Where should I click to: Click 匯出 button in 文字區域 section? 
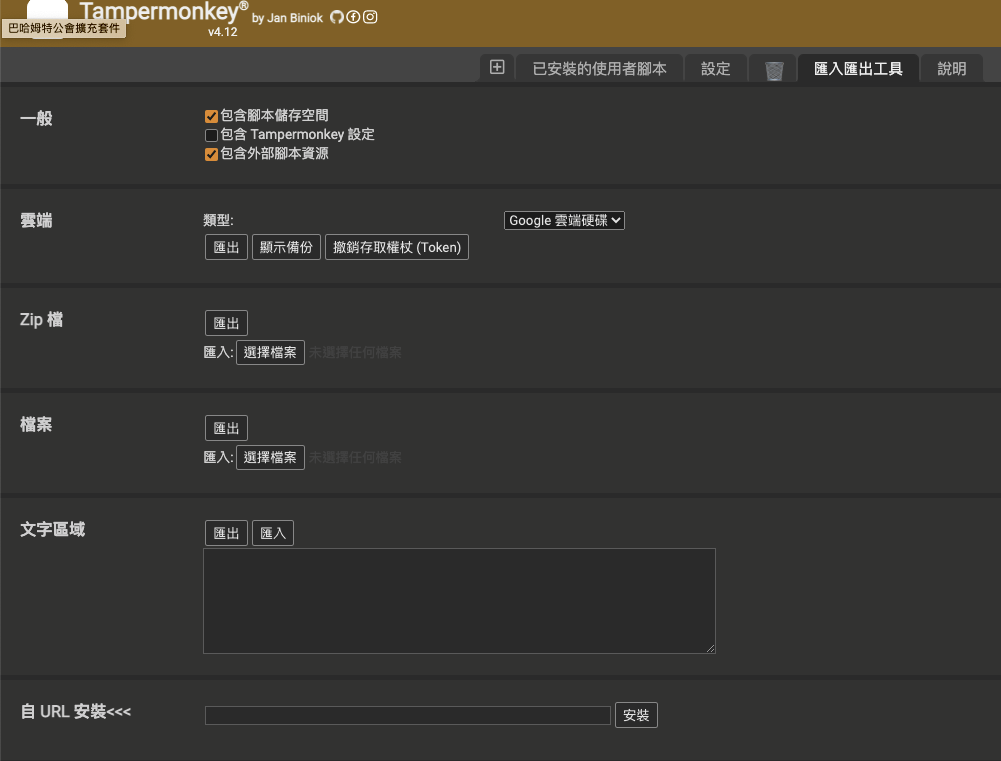pyautogui.click(x=226, y=533)
